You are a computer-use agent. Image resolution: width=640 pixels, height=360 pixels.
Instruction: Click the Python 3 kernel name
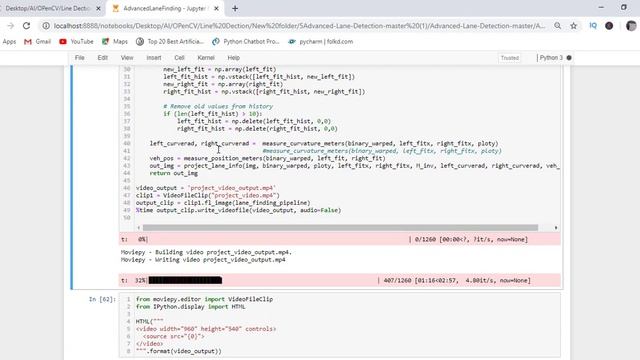point(551,58)
